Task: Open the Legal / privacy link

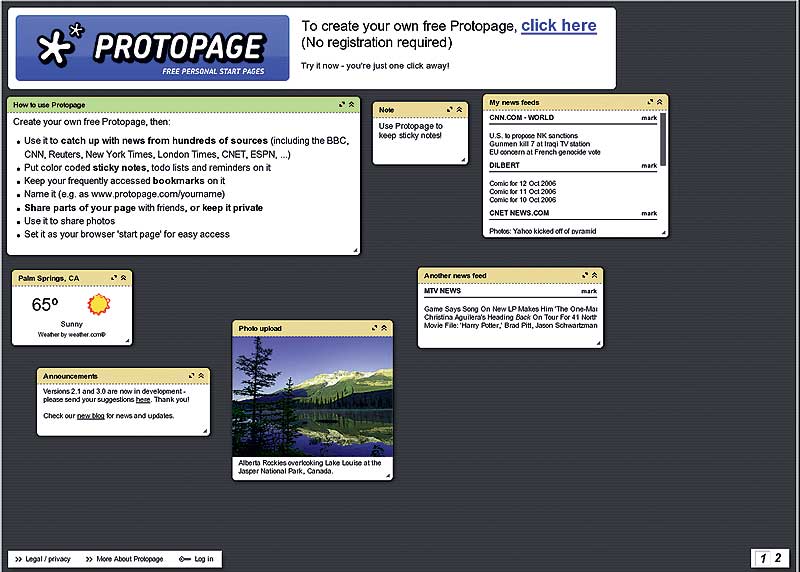Action: (43, 559)
